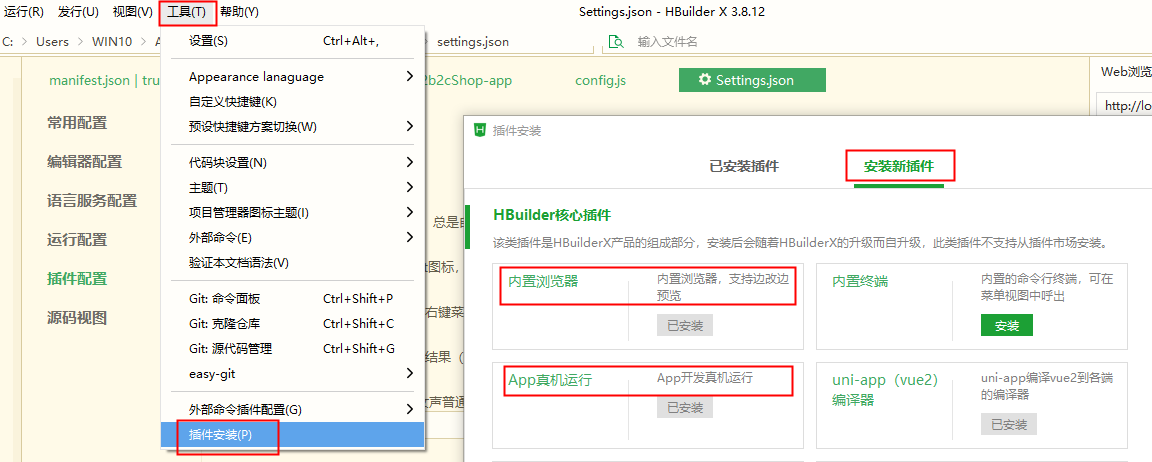Open 常用配置 settings section
The height and width of the screenshot is (462, 1152).
[76, 123]
